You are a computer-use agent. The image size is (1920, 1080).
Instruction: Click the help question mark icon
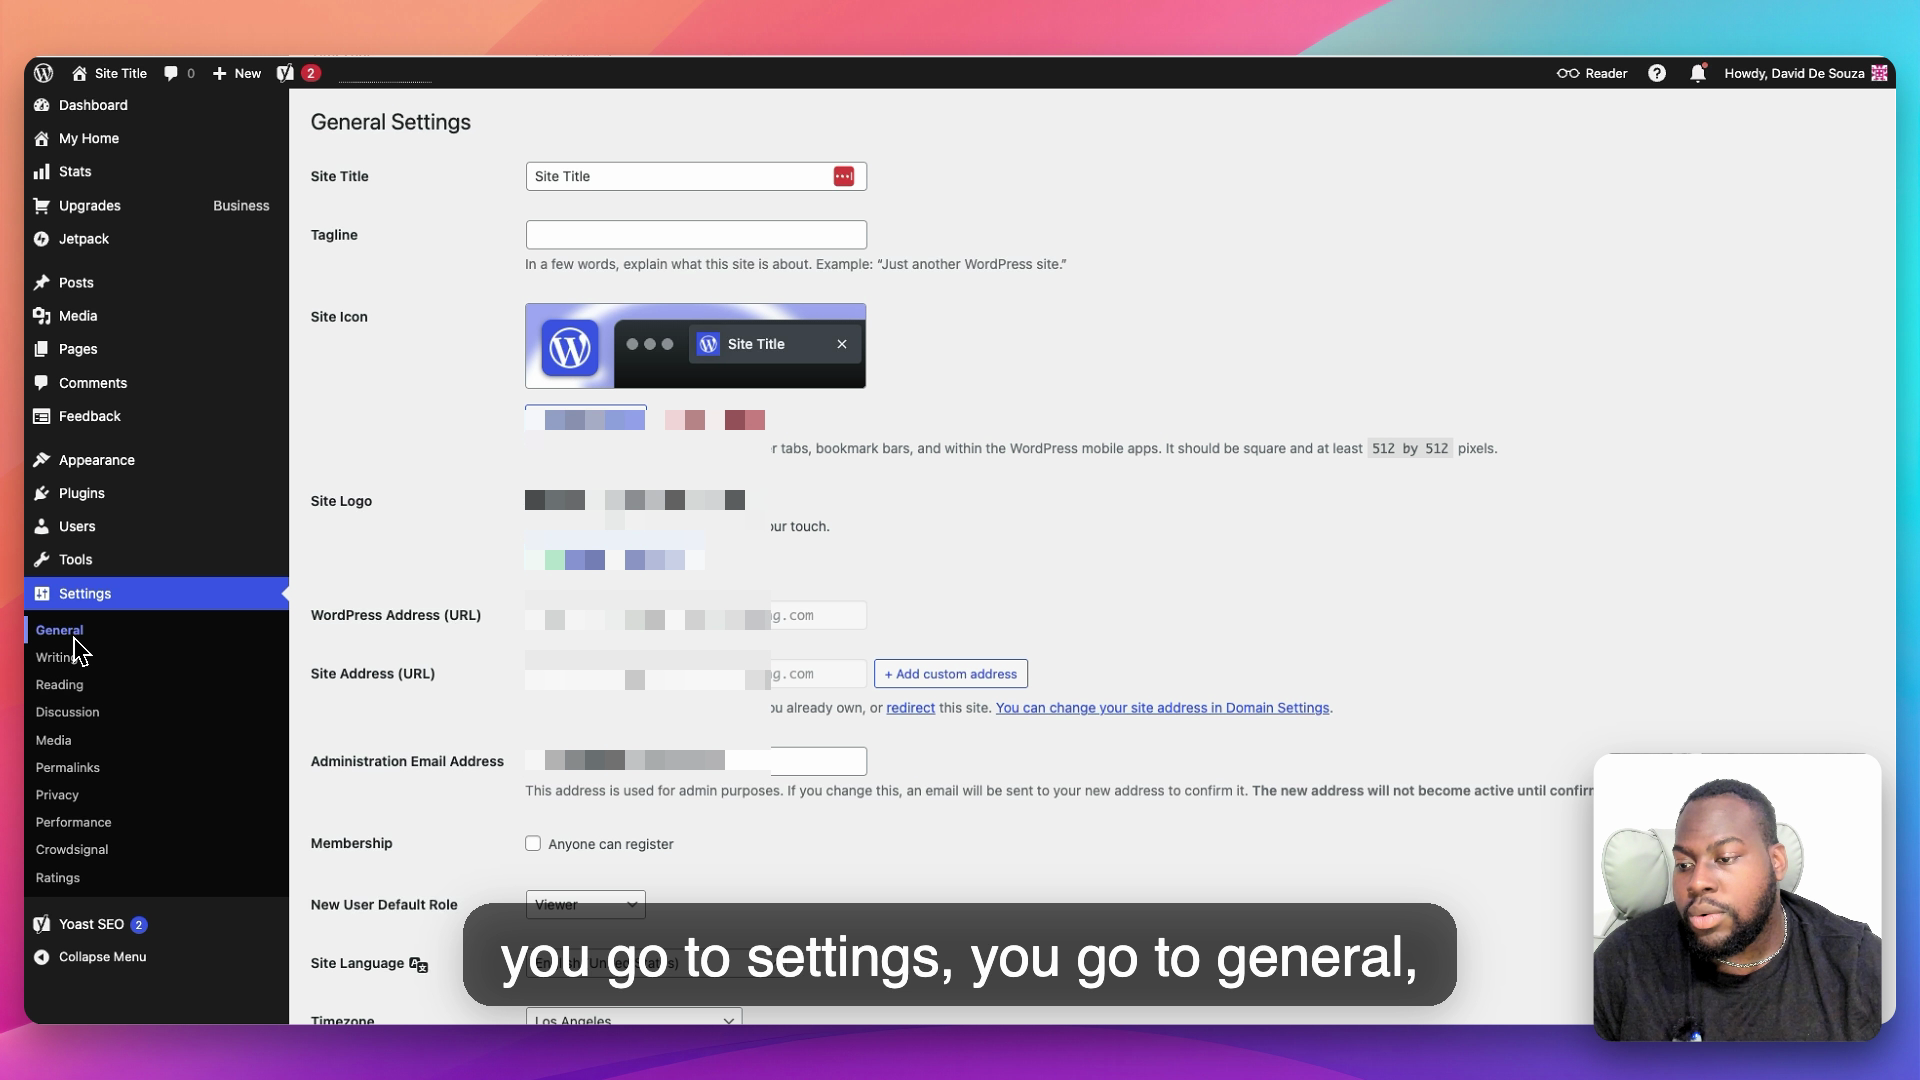(1657, 73)
